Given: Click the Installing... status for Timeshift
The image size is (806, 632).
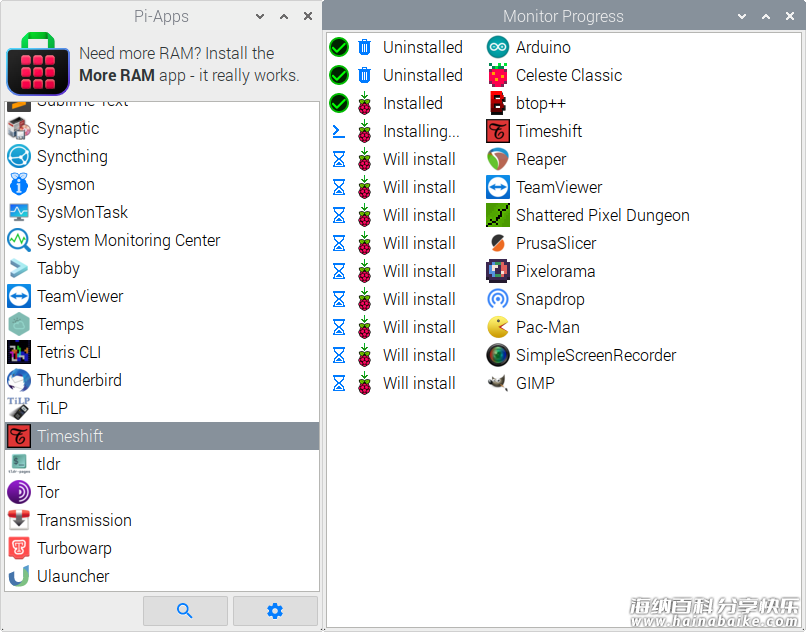Looking at the screenshot, I should (x=422, y=132).
